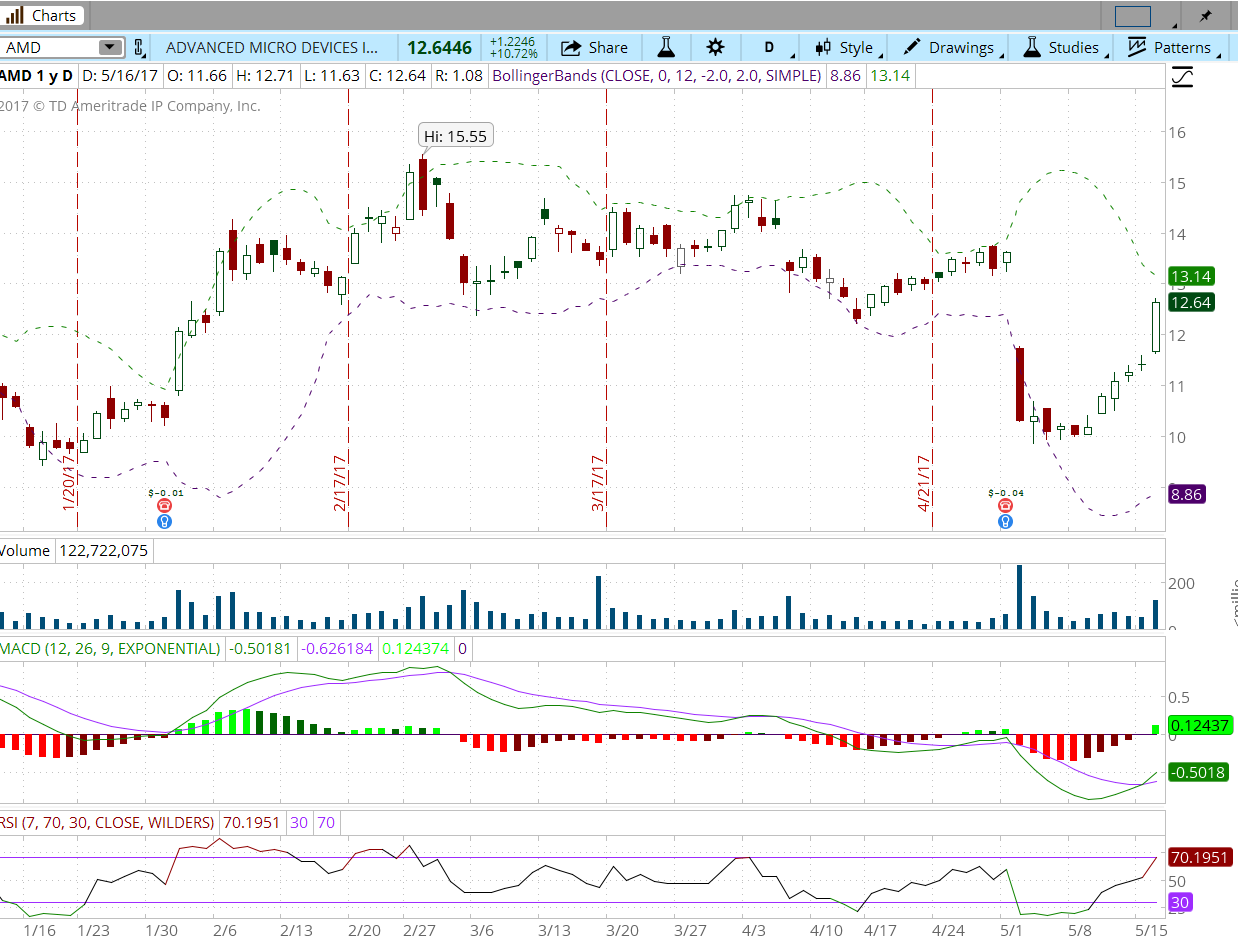The image size is (1238, 940).
Task: Click the C: 12.64 close value
Action: [x=397, y=76]
